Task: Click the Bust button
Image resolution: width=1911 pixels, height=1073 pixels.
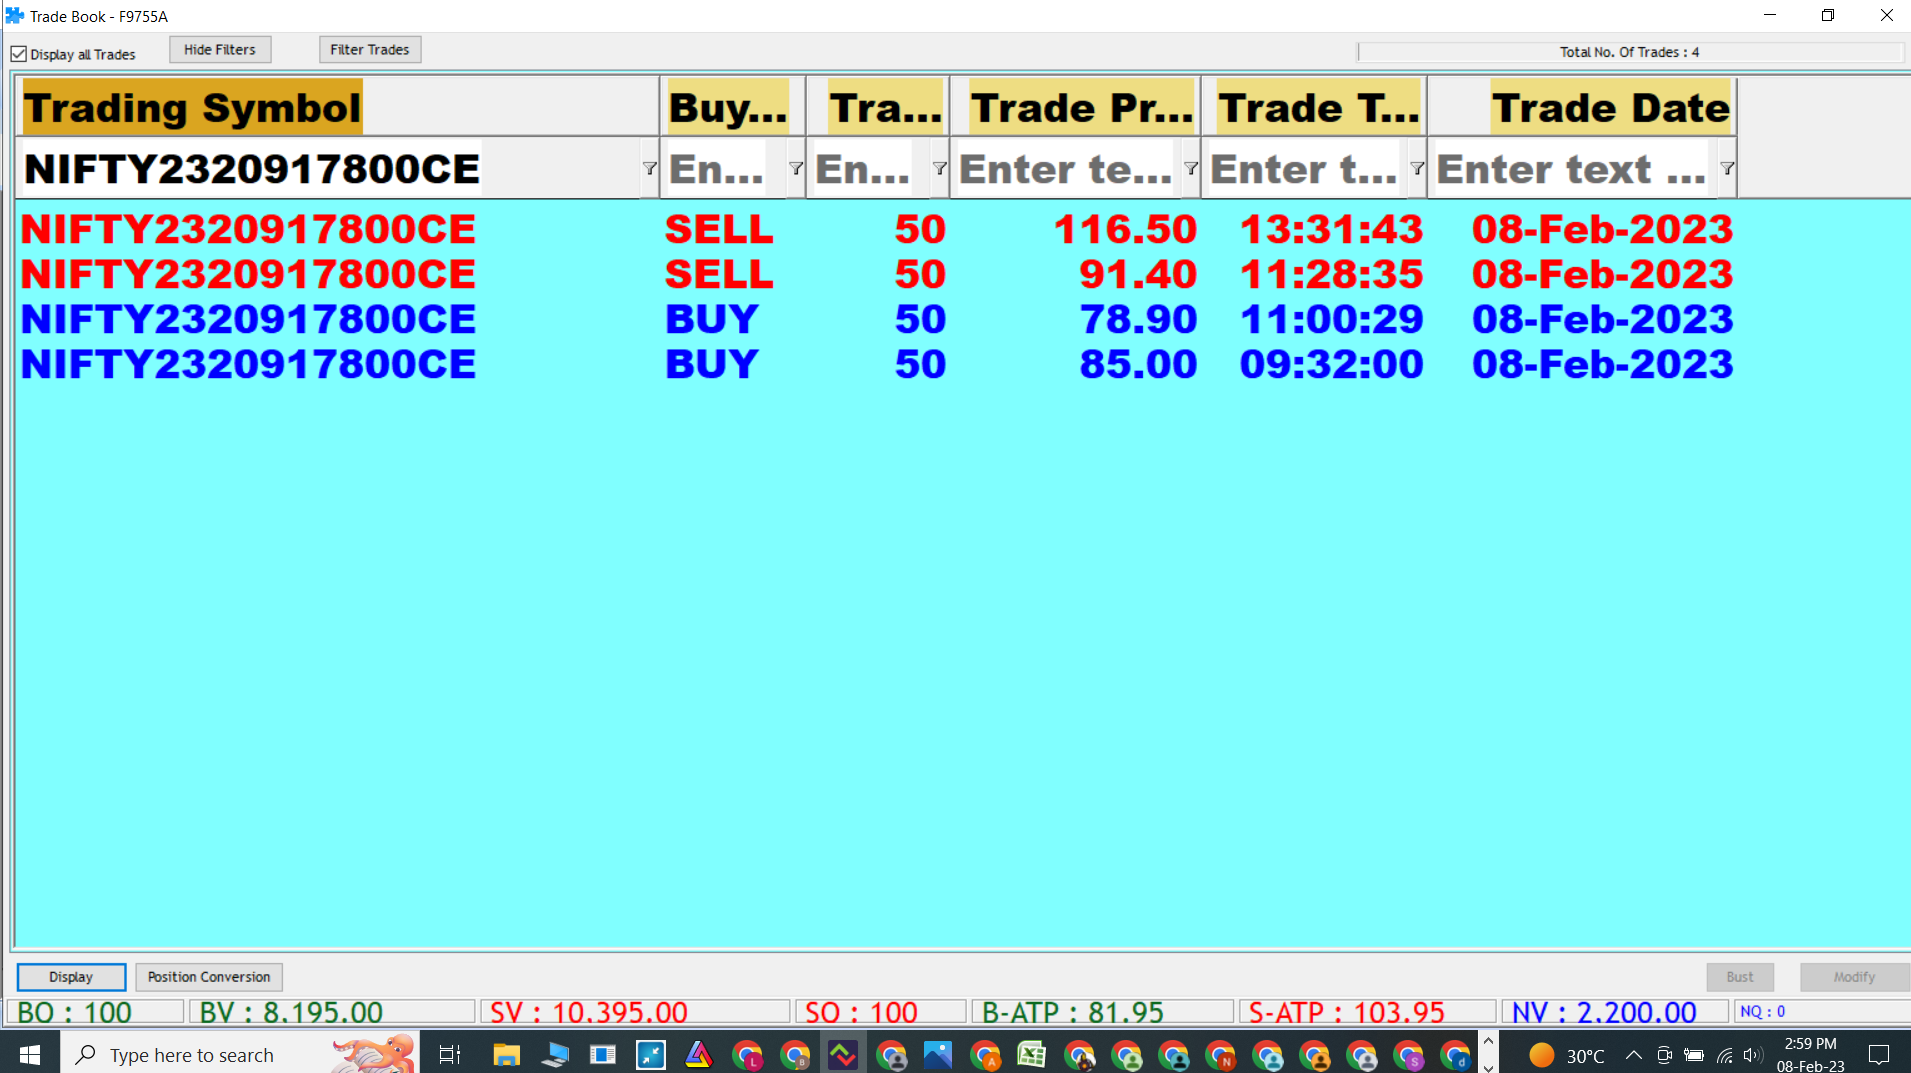Action: pyautogui.click(x=1740, y=977)
